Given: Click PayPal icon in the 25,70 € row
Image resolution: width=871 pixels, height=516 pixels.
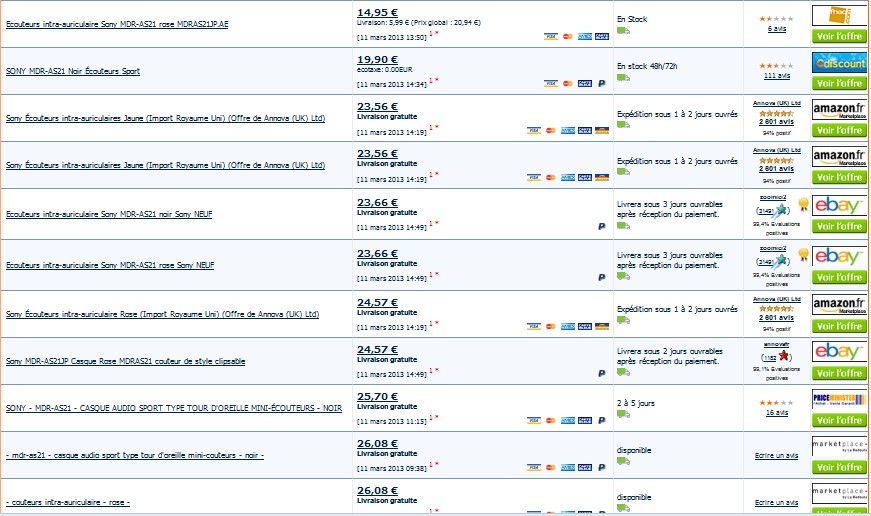Looking at the screenshot, I should point(602,420).
